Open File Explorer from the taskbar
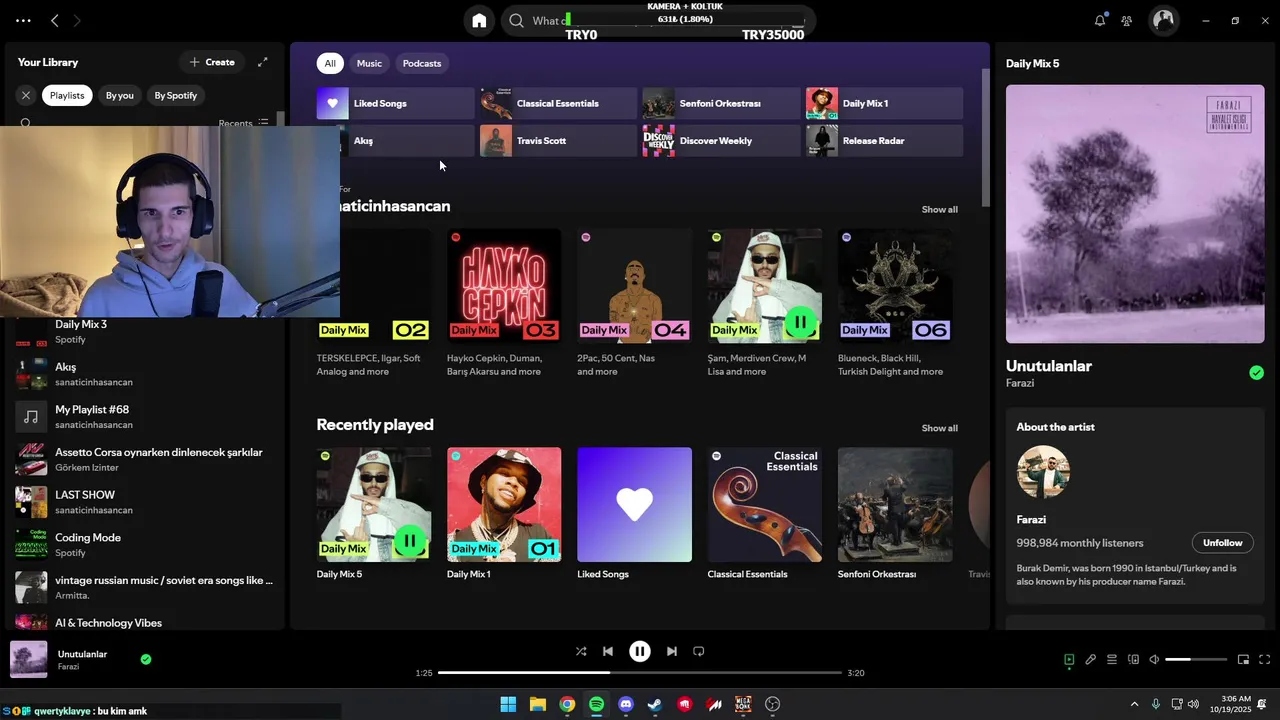The width and height of the screenshot is (1280, 720). coord(538,704)
